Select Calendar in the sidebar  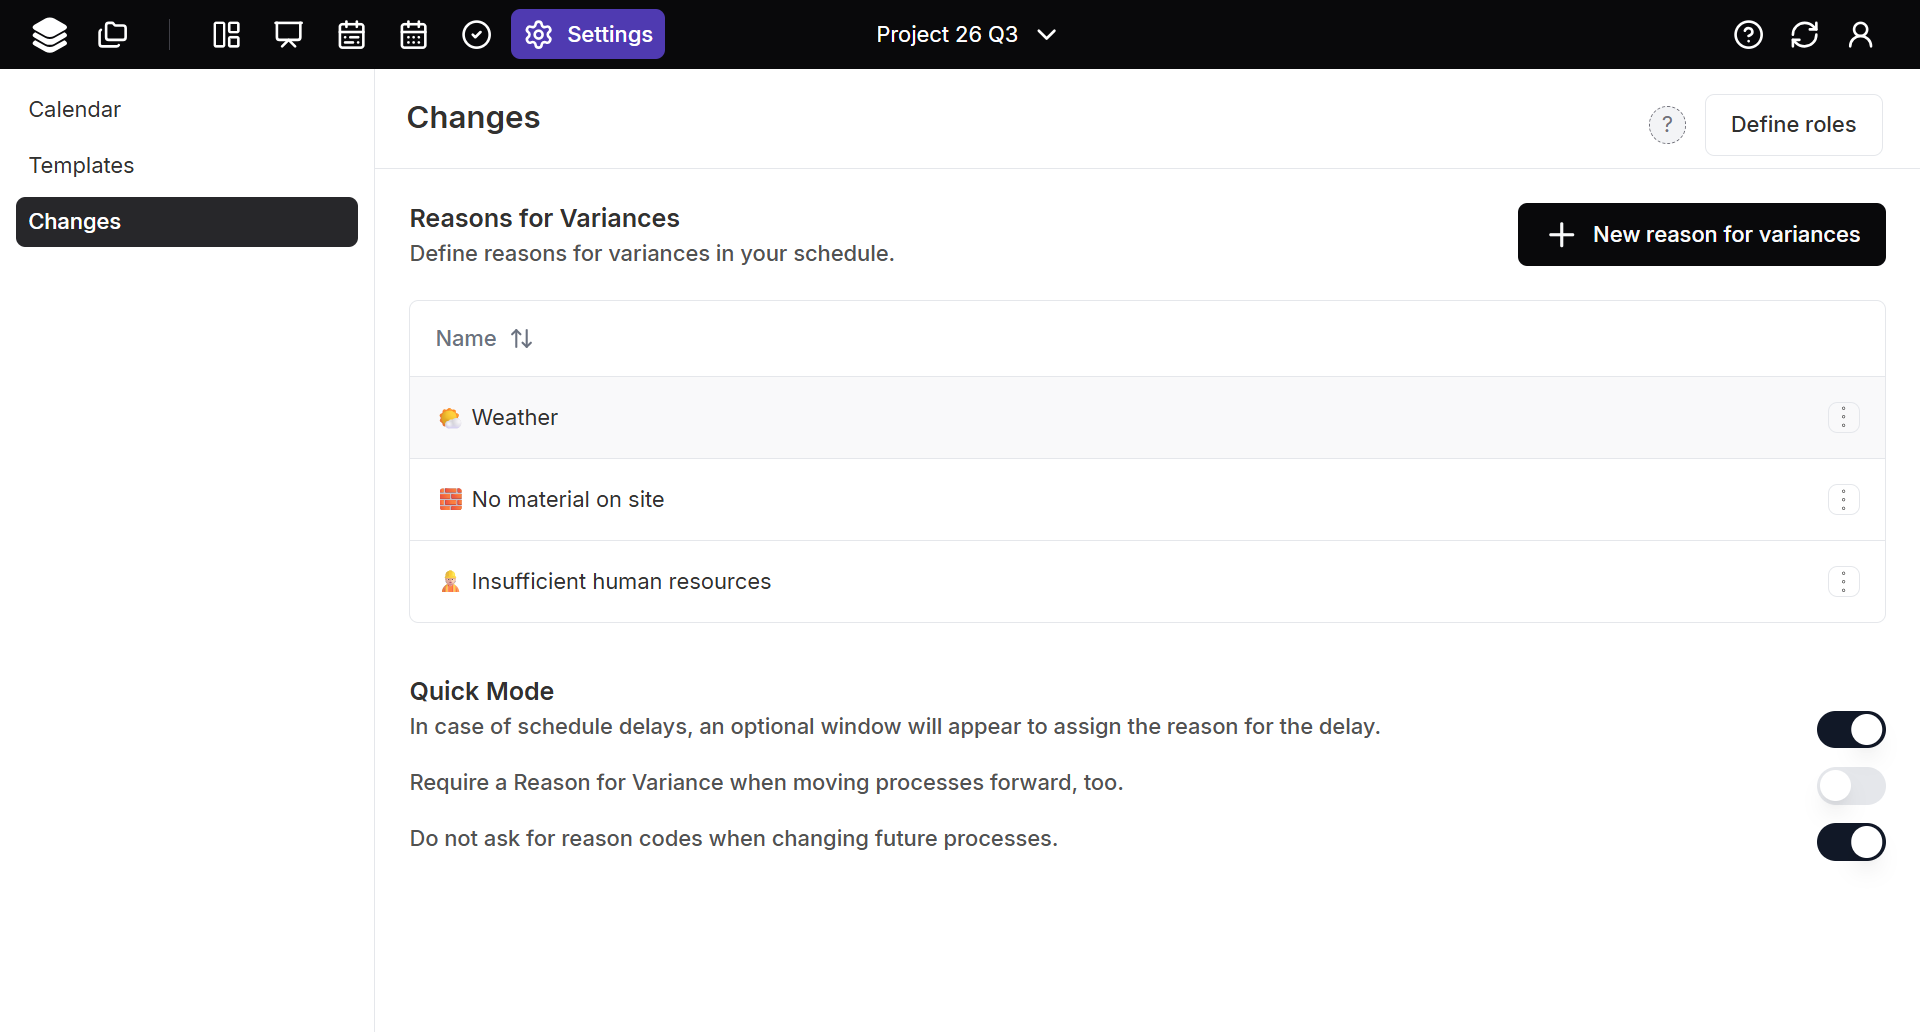[75, 110]
